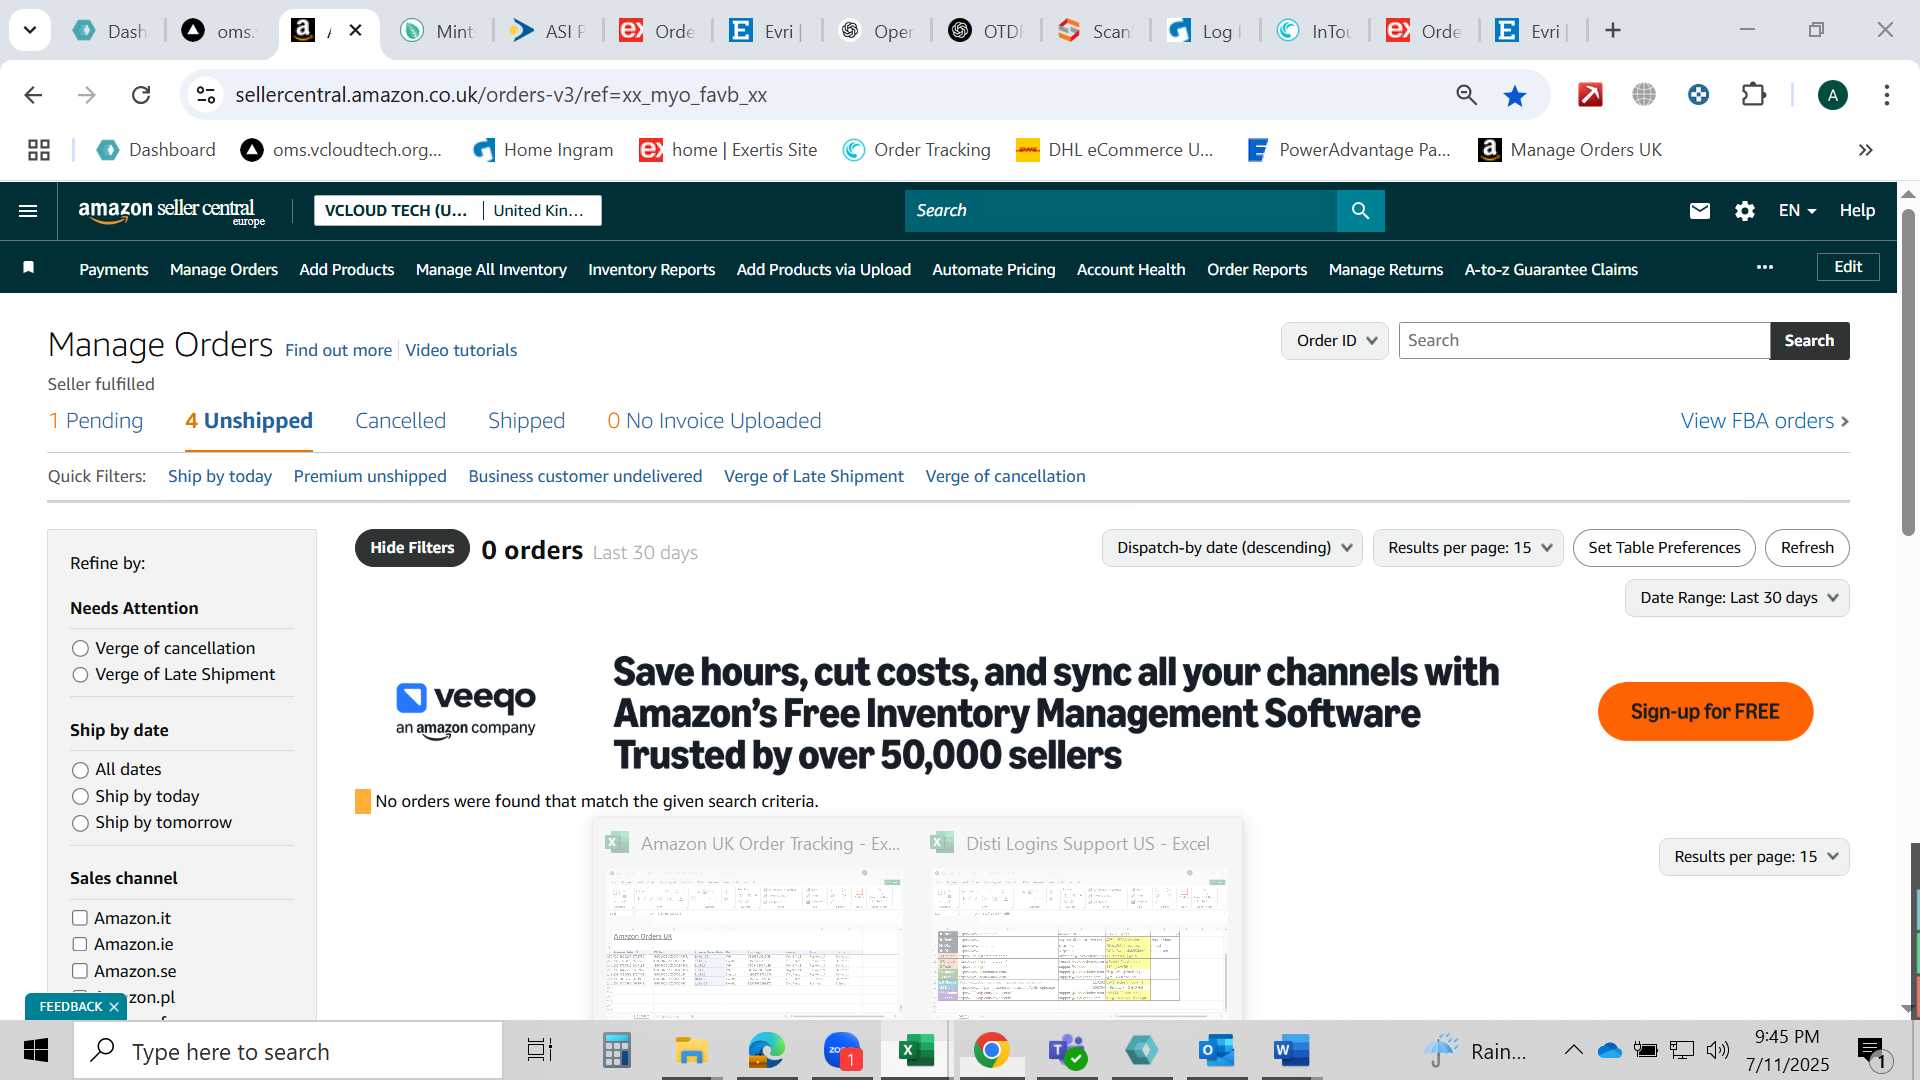1920x1080 pixels.
Task: Click the Edit favorites bar button
Action: tap(1848, 267)
